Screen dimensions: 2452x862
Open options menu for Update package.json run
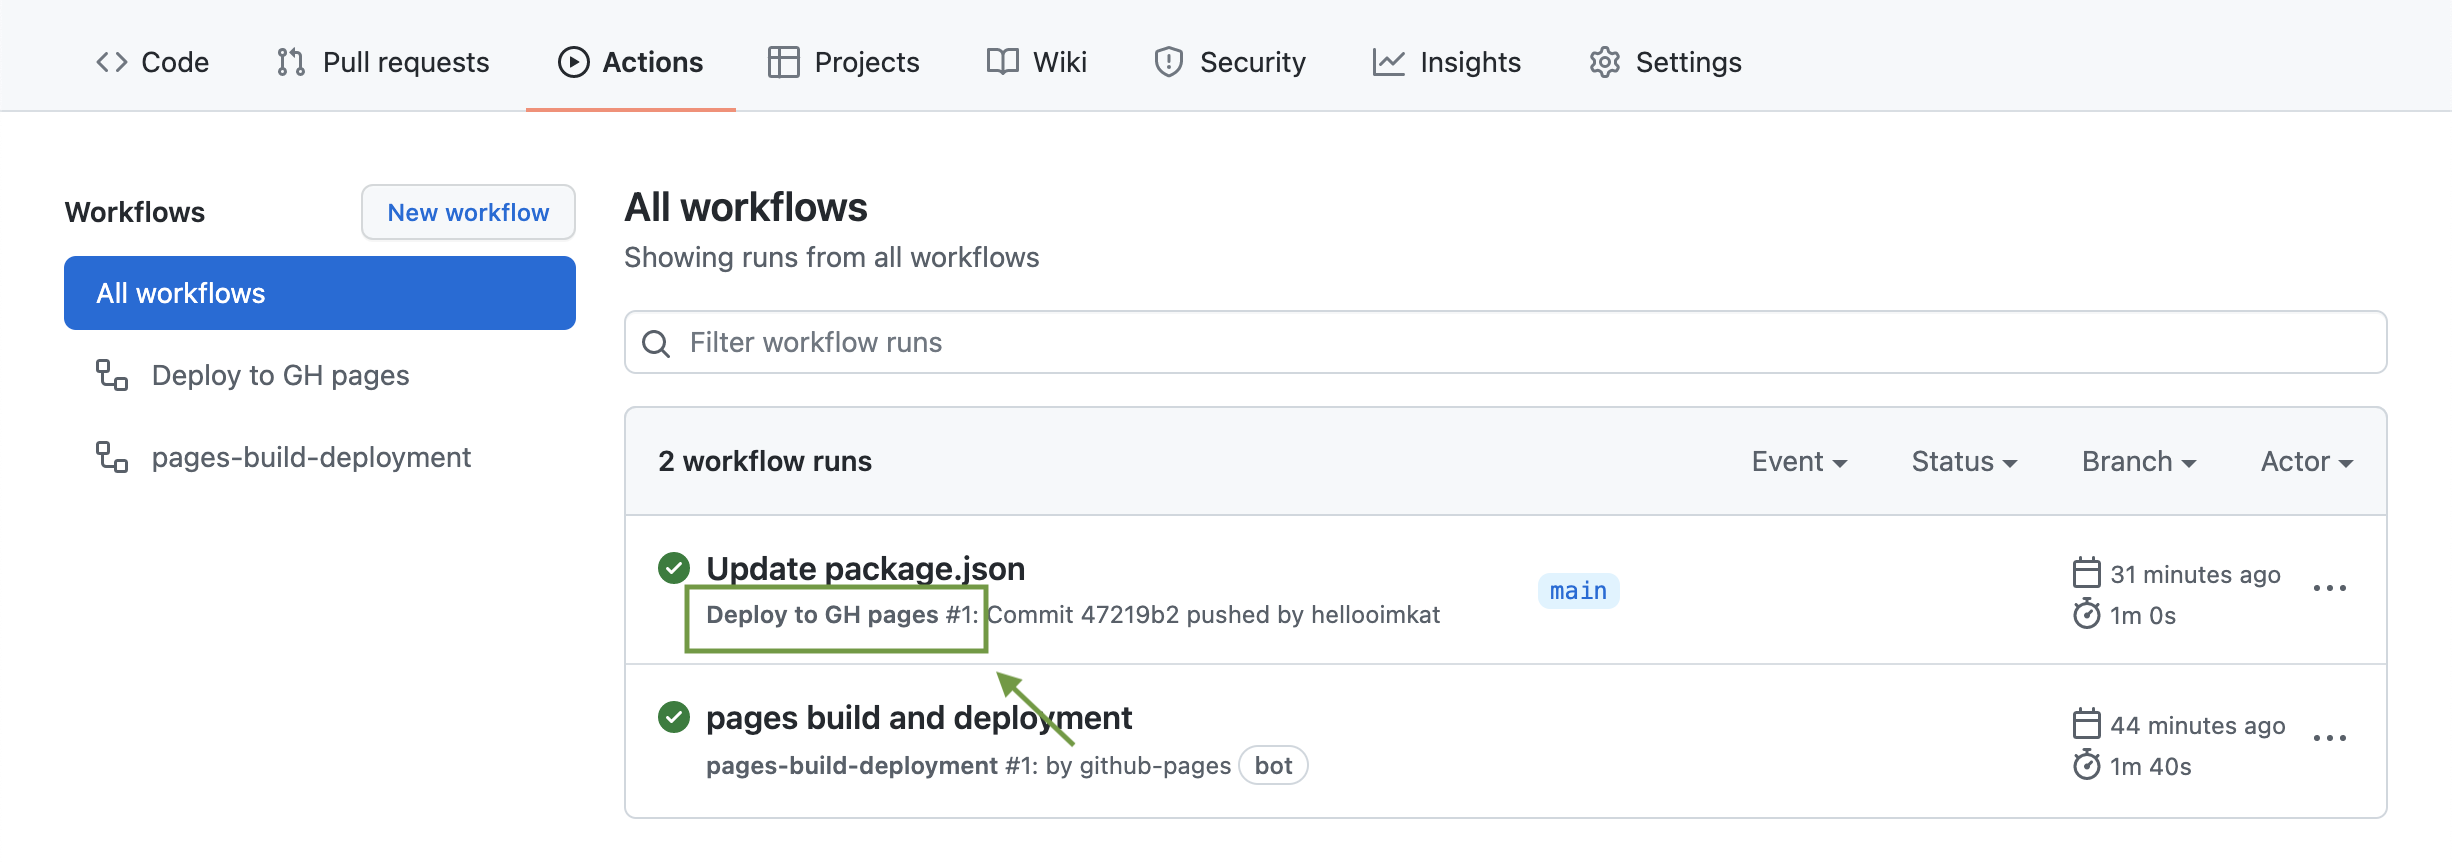[x=2329, y=589]
